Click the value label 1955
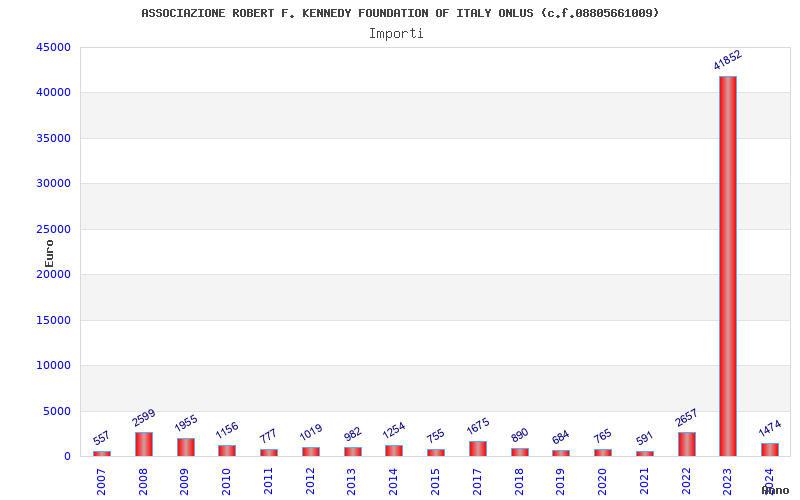 186,423
